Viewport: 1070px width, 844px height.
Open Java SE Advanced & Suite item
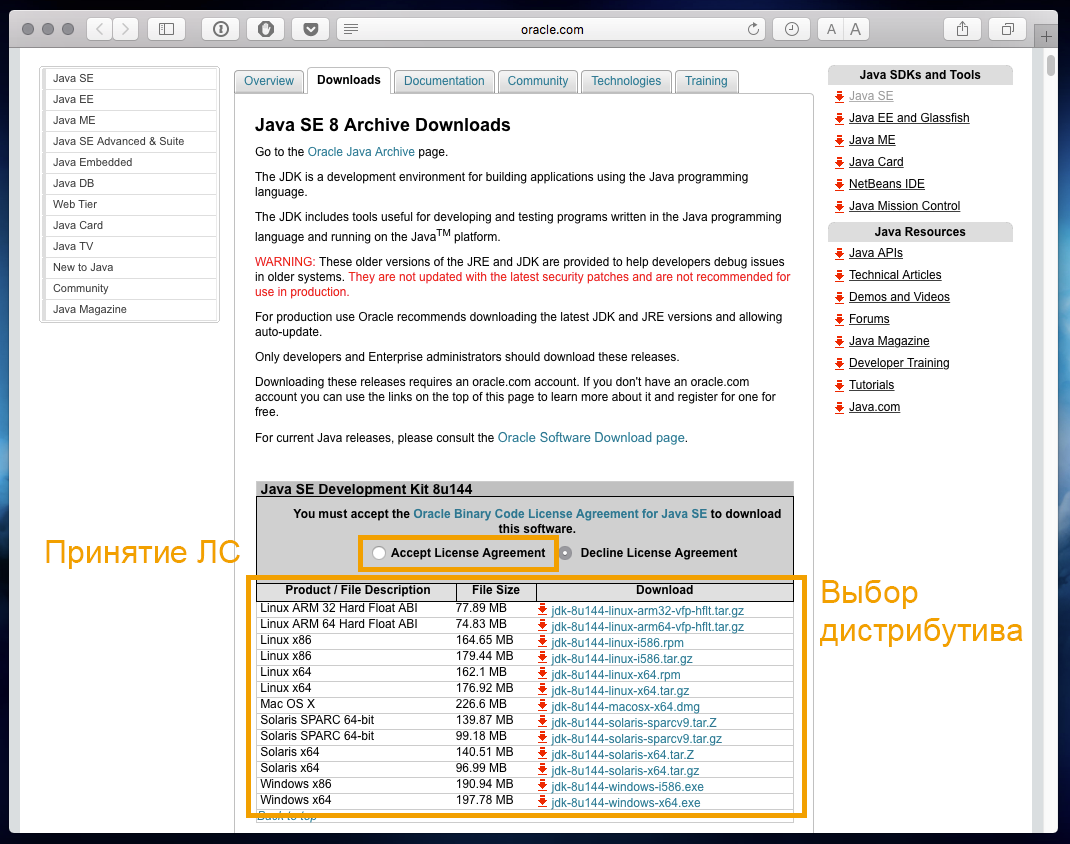pos(130,141)
